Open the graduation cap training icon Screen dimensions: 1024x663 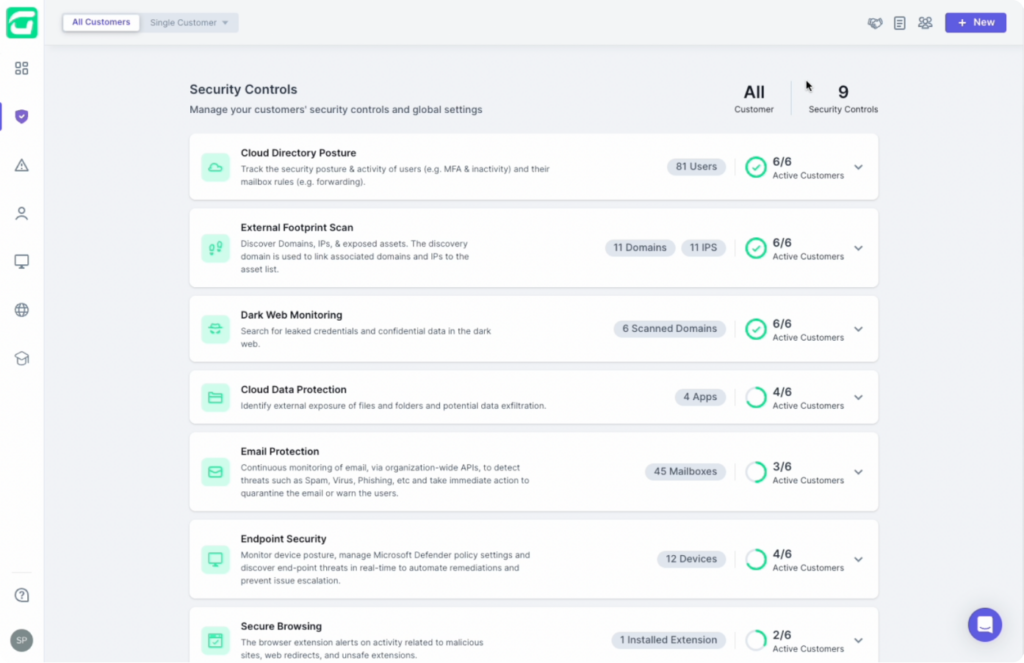(22, 359)
